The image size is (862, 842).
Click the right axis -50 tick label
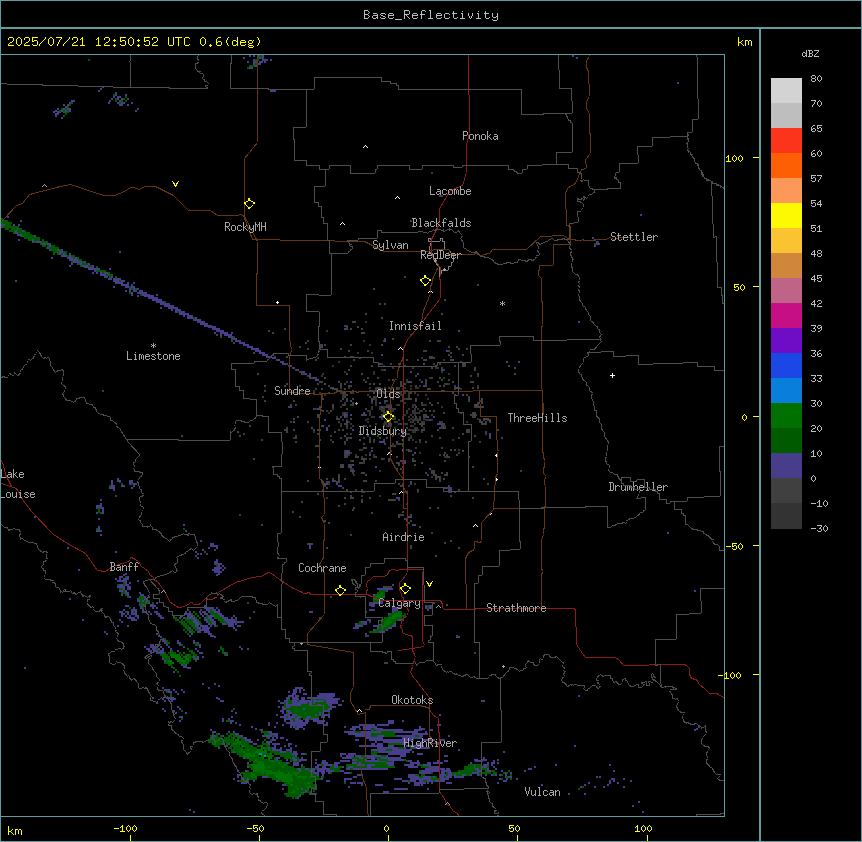tap(734, 546)
